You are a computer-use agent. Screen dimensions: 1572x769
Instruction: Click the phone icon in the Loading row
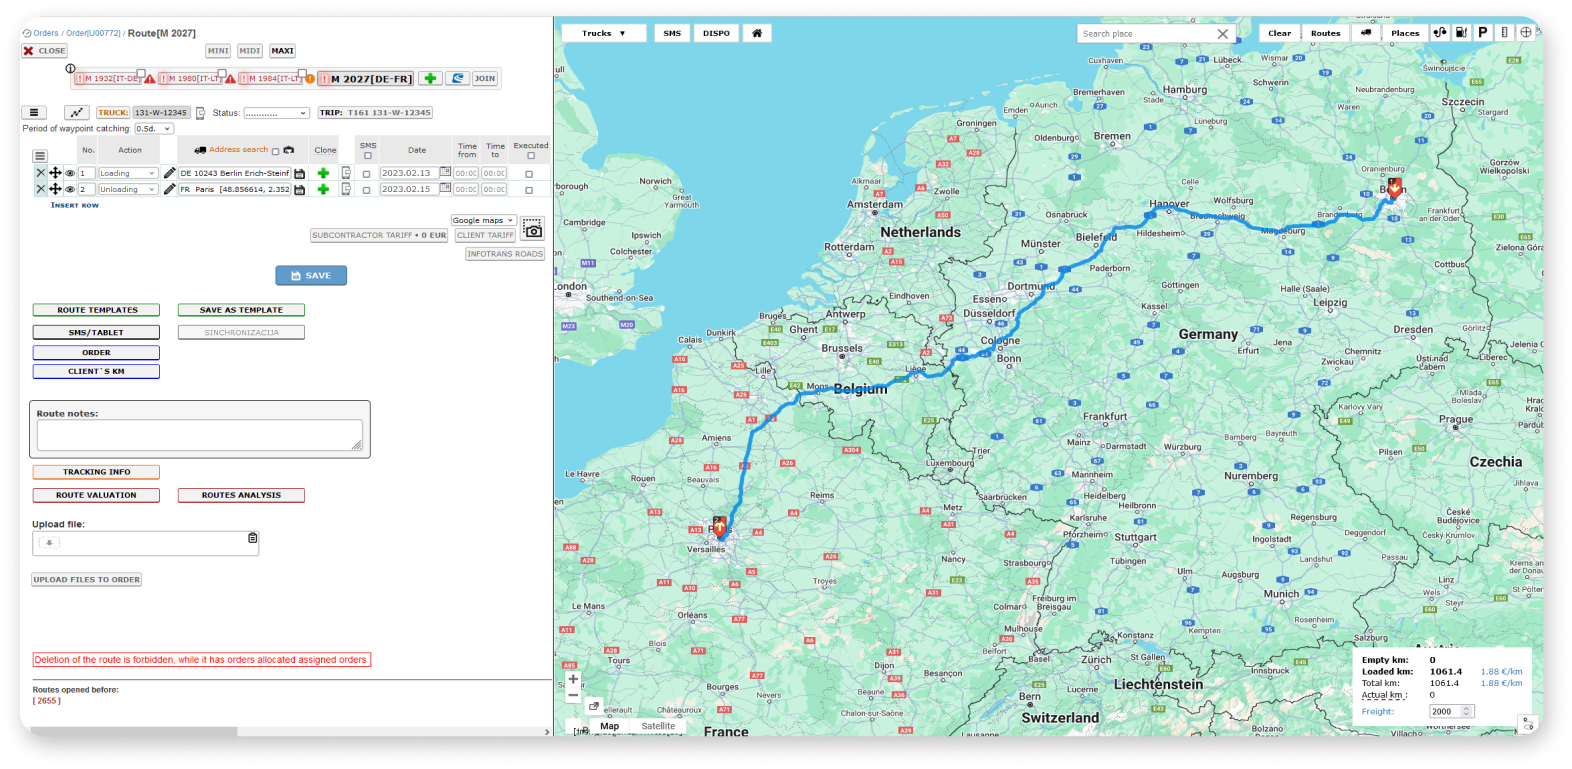(x=346, y=173)
